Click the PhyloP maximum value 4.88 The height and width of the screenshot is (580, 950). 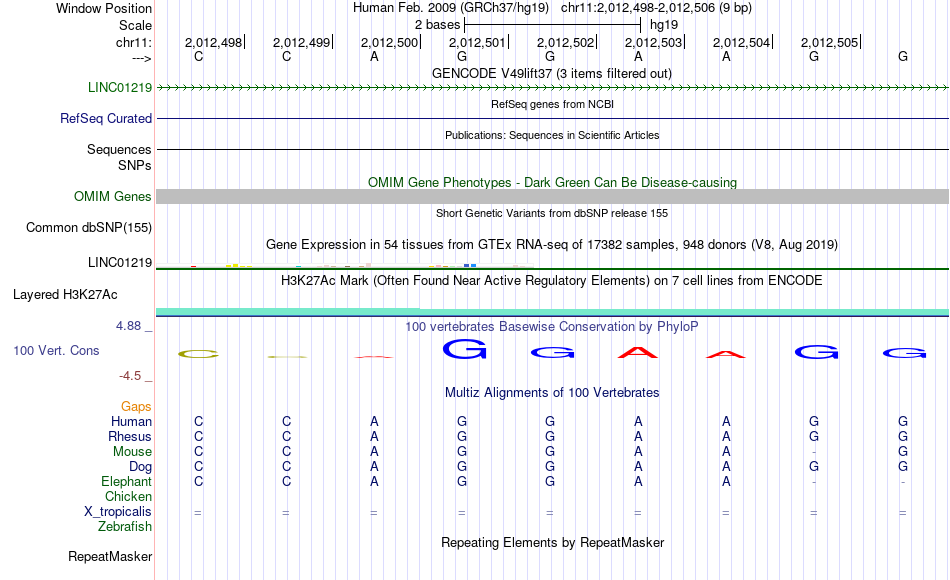tap(128, 325)
